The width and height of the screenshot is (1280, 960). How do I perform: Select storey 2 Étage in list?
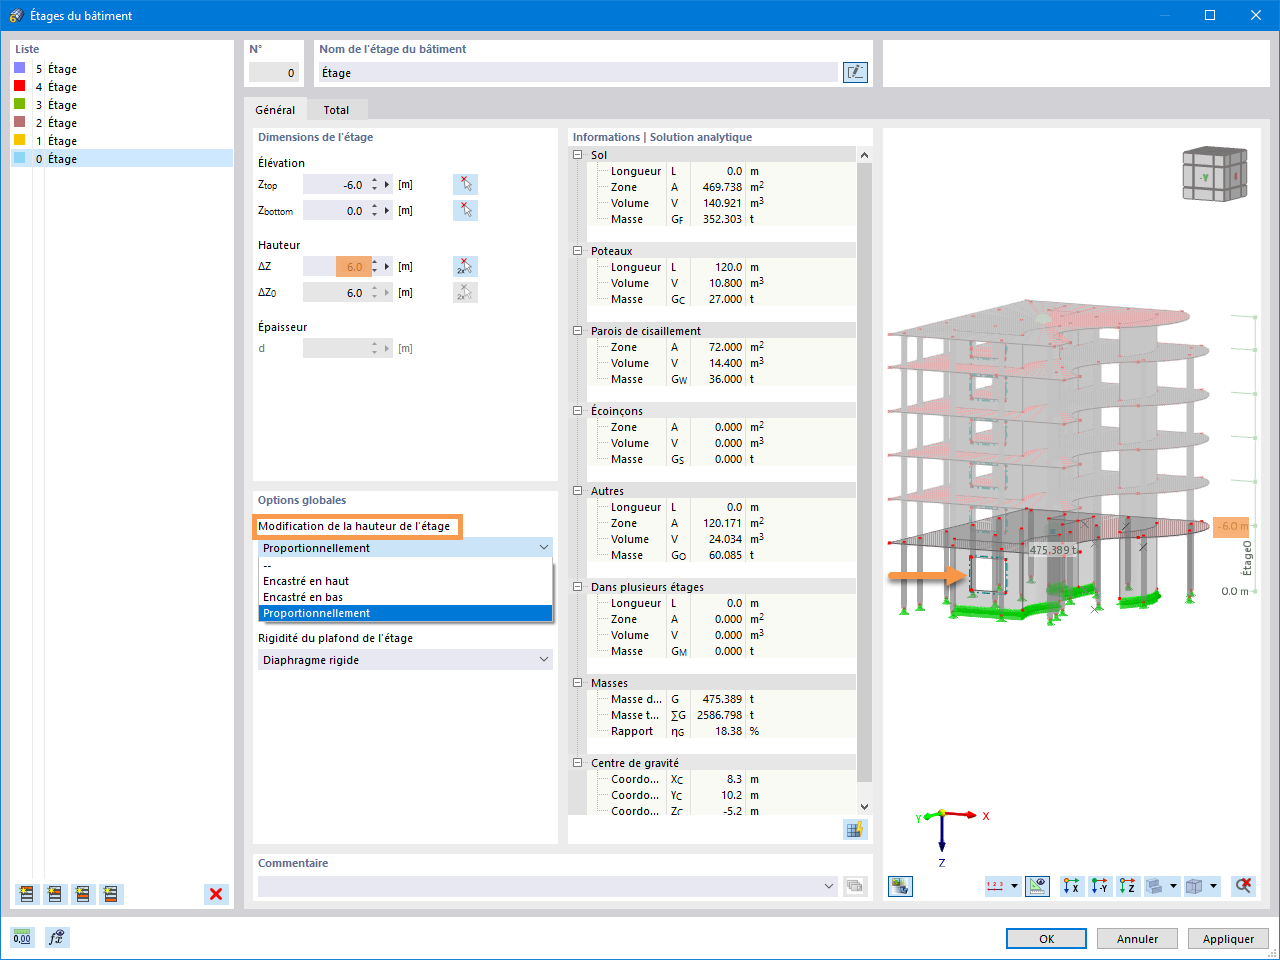point(122,122)
